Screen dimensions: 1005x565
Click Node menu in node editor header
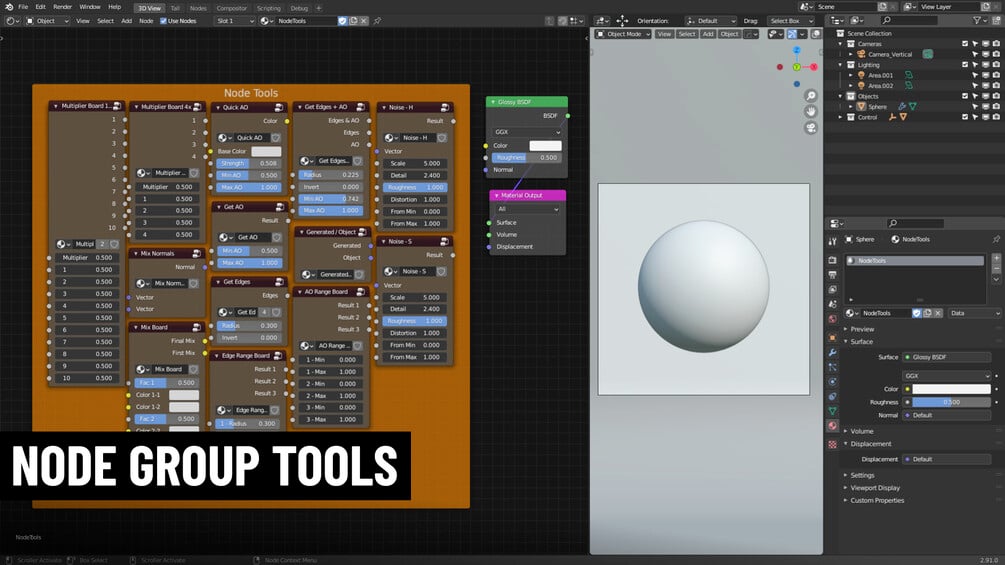tap(146, 20)
